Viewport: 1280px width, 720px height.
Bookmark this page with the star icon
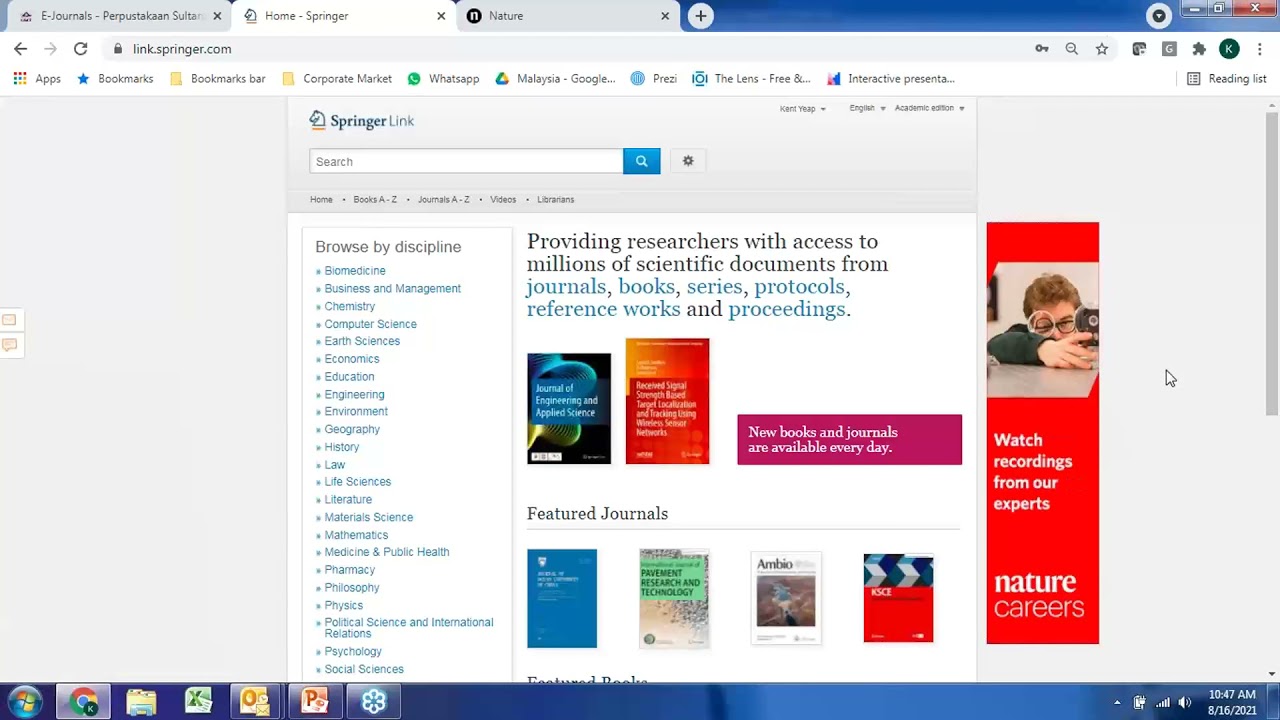(x=1101, y=49)
